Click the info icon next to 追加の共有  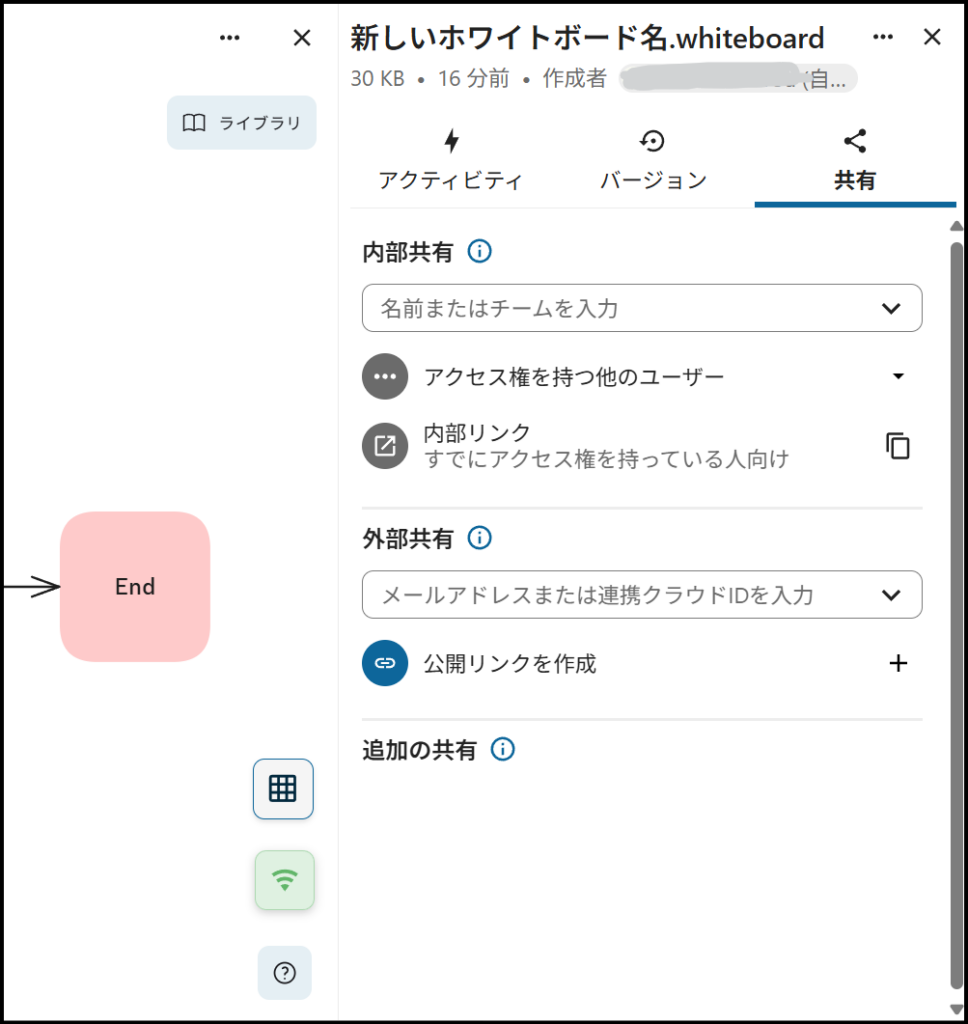coord(503,750)
